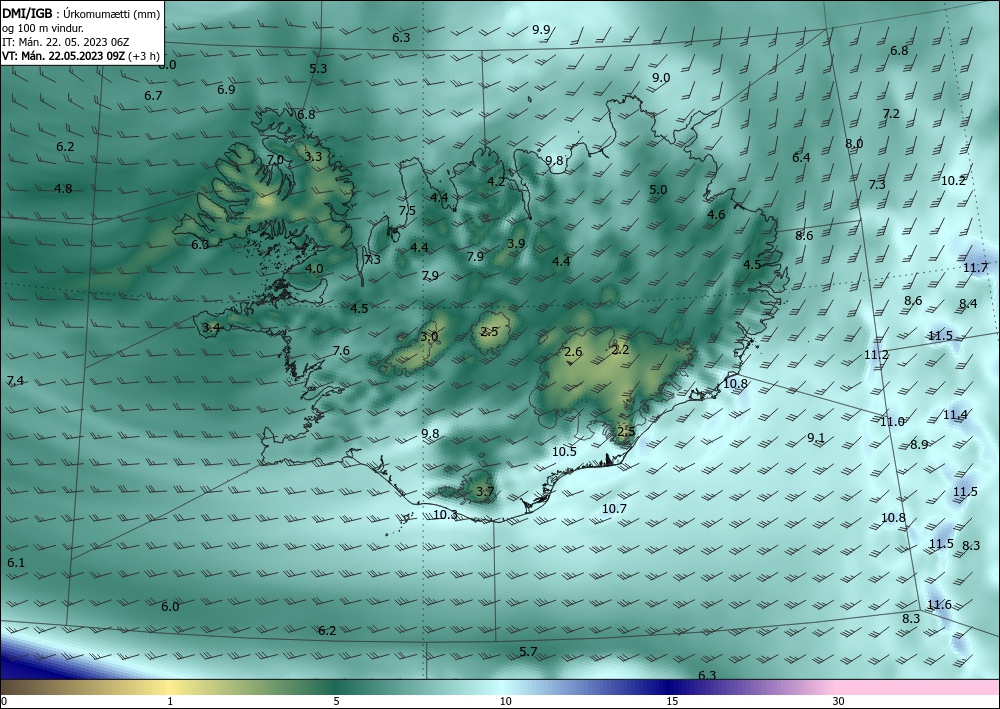
Task: Click the map value '3.0'
Action: click(429, 337)
